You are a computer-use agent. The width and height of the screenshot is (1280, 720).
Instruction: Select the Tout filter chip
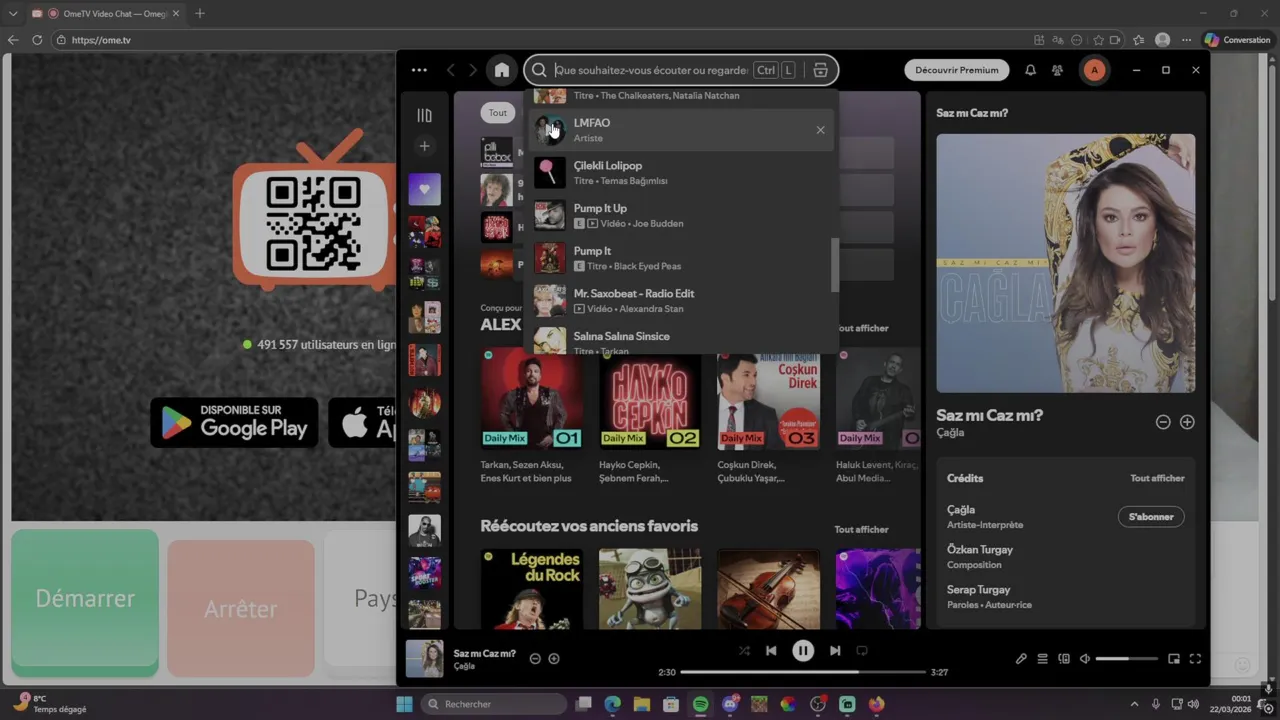498,113
